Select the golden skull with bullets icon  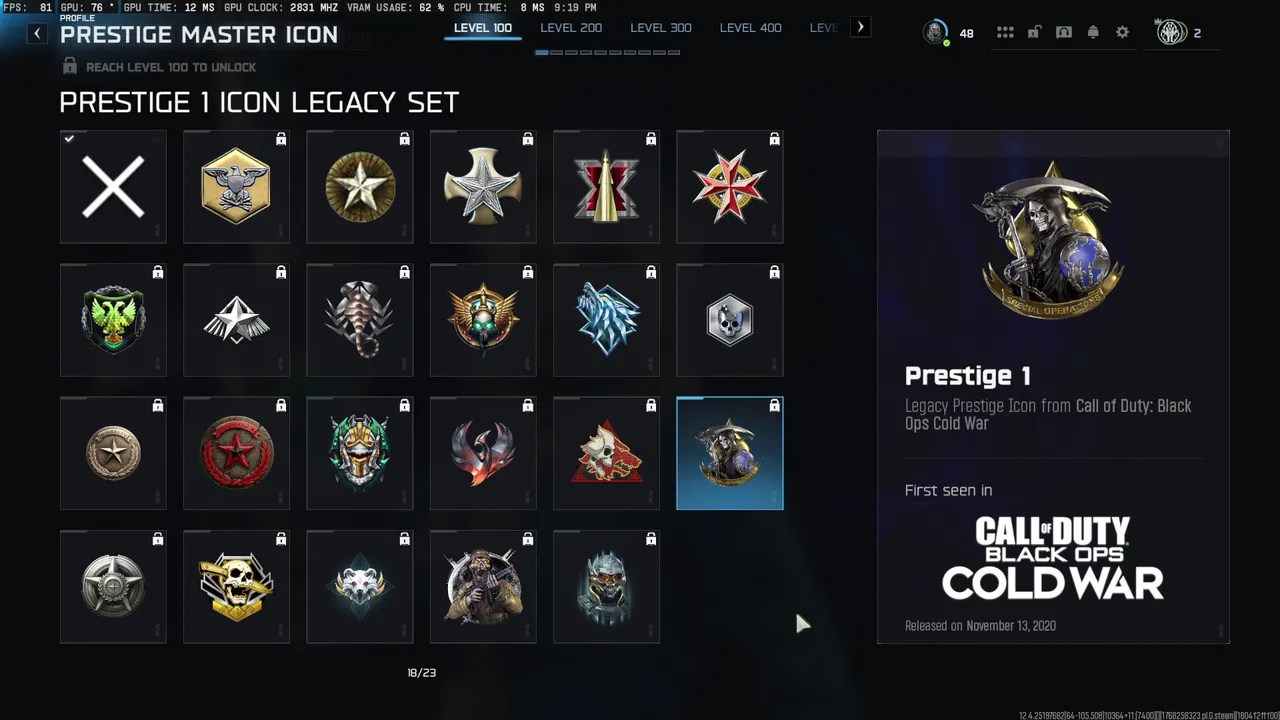(236, 587)
